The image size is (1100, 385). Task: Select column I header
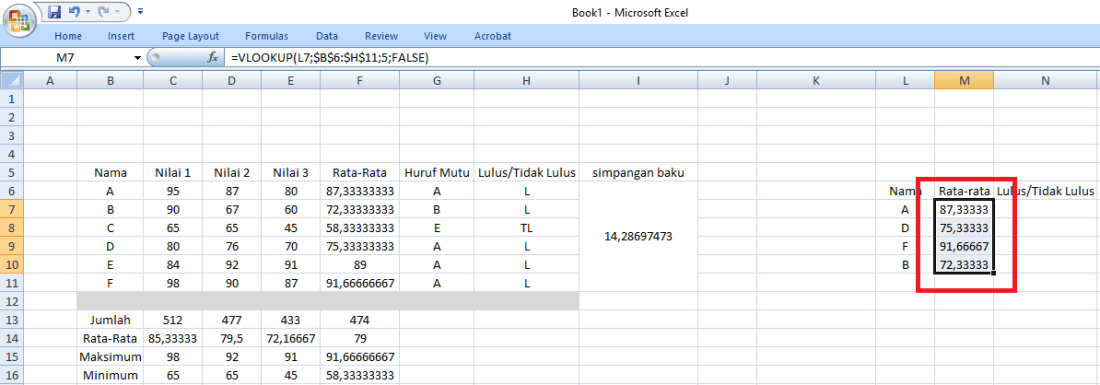point(638,81)
